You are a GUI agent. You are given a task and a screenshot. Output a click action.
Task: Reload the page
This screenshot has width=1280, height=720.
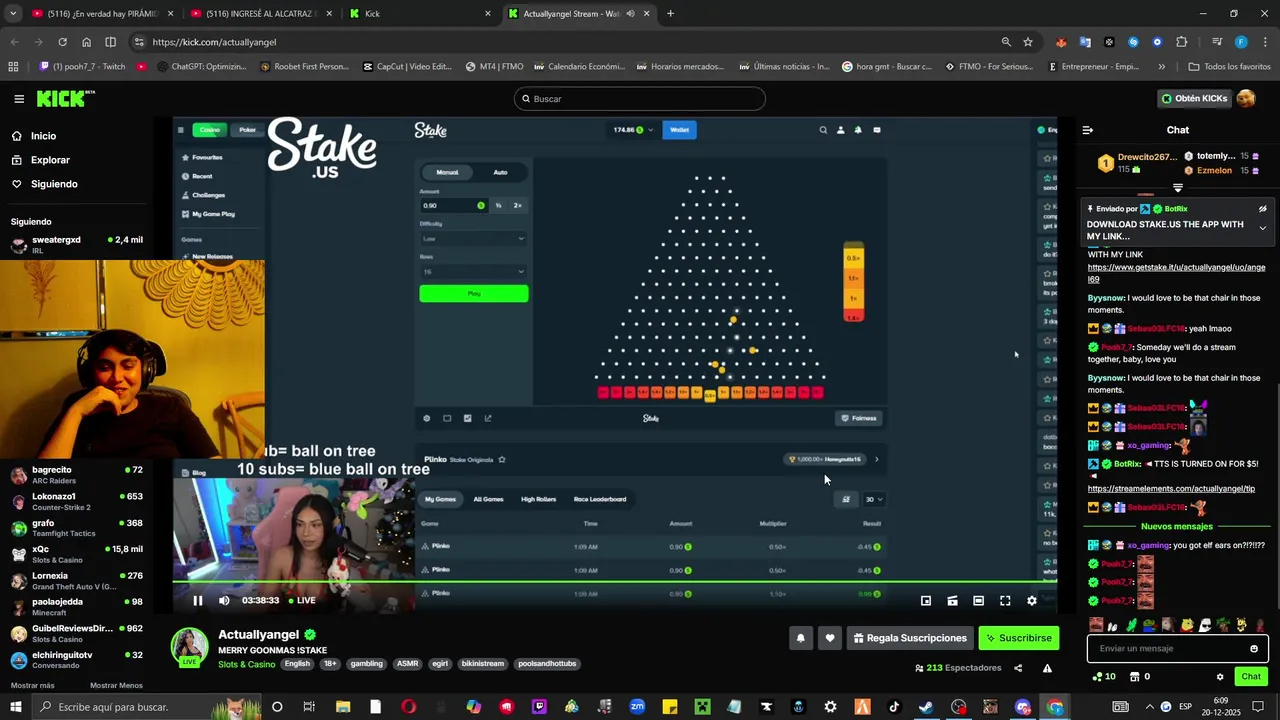coord(62,42)
